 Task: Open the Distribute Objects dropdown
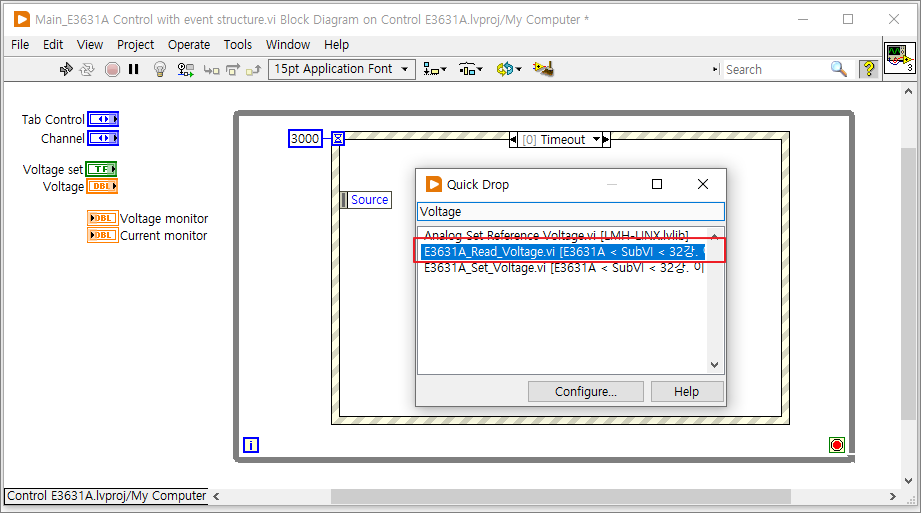pos(470,69)
